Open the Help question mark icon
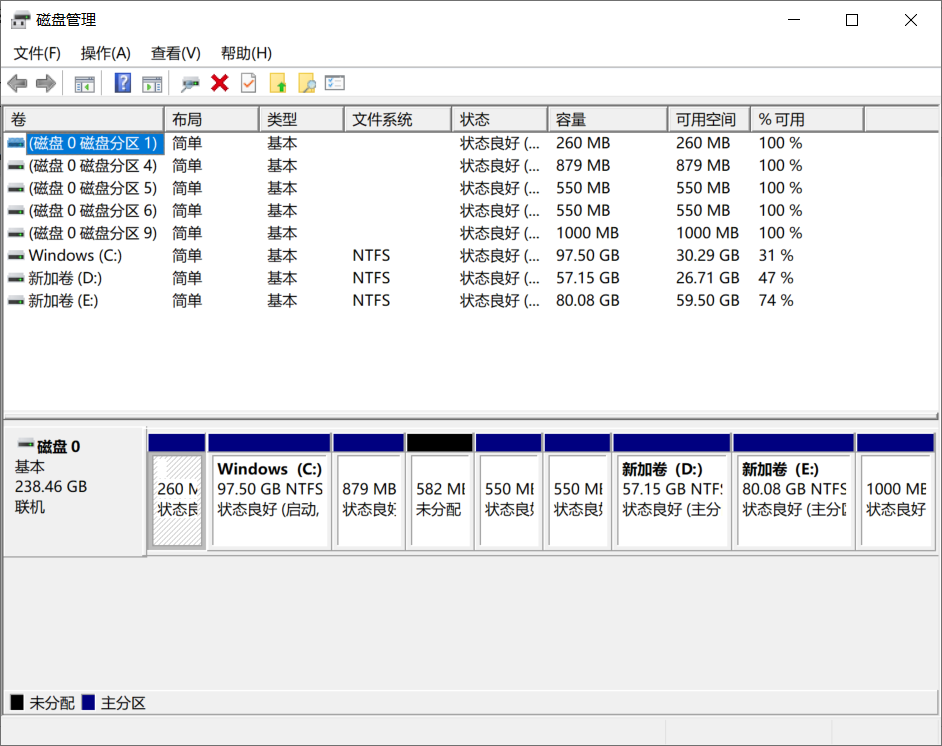The image size is (942, 746). click(123, 83)
